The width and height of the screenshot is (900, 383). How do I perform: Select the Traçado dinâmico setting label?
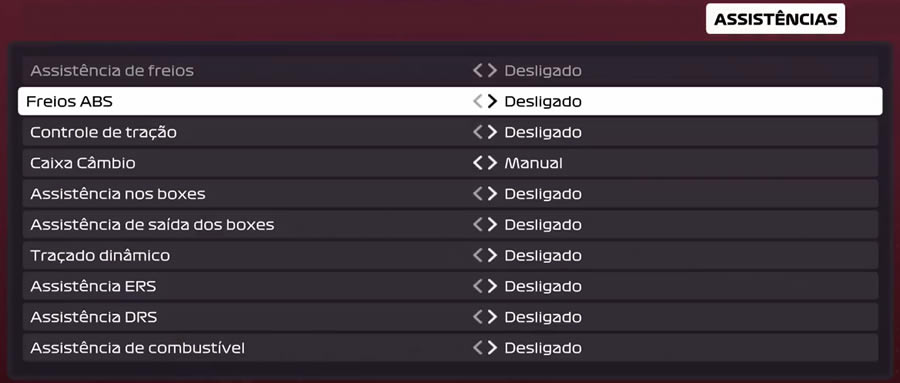tap(100, 256)
